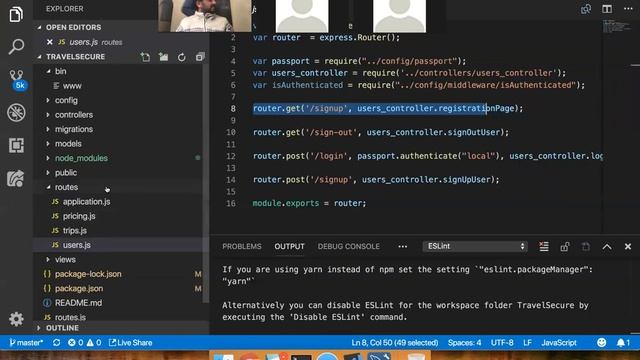Image resolution: width=640 pixels, height=360 pixels.
Task: Collapse all folders in explorer
Action: pos(200,57)
